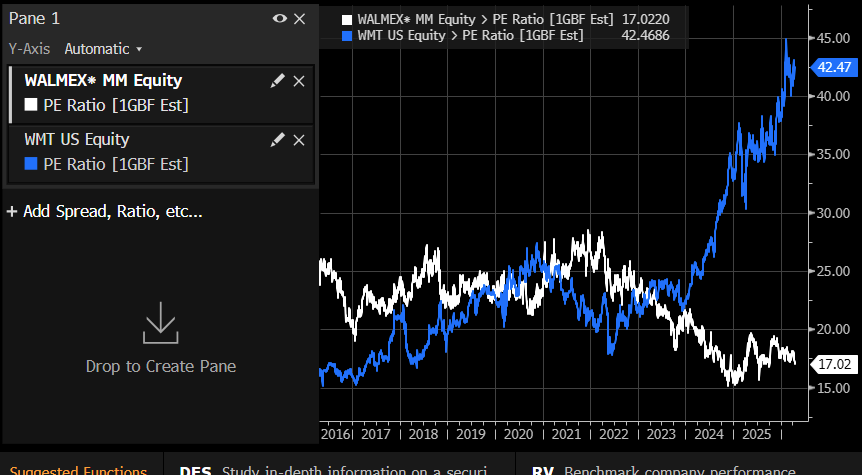Click the 2016 x-axis label
The image size is (862, 475).
[335, 434]
